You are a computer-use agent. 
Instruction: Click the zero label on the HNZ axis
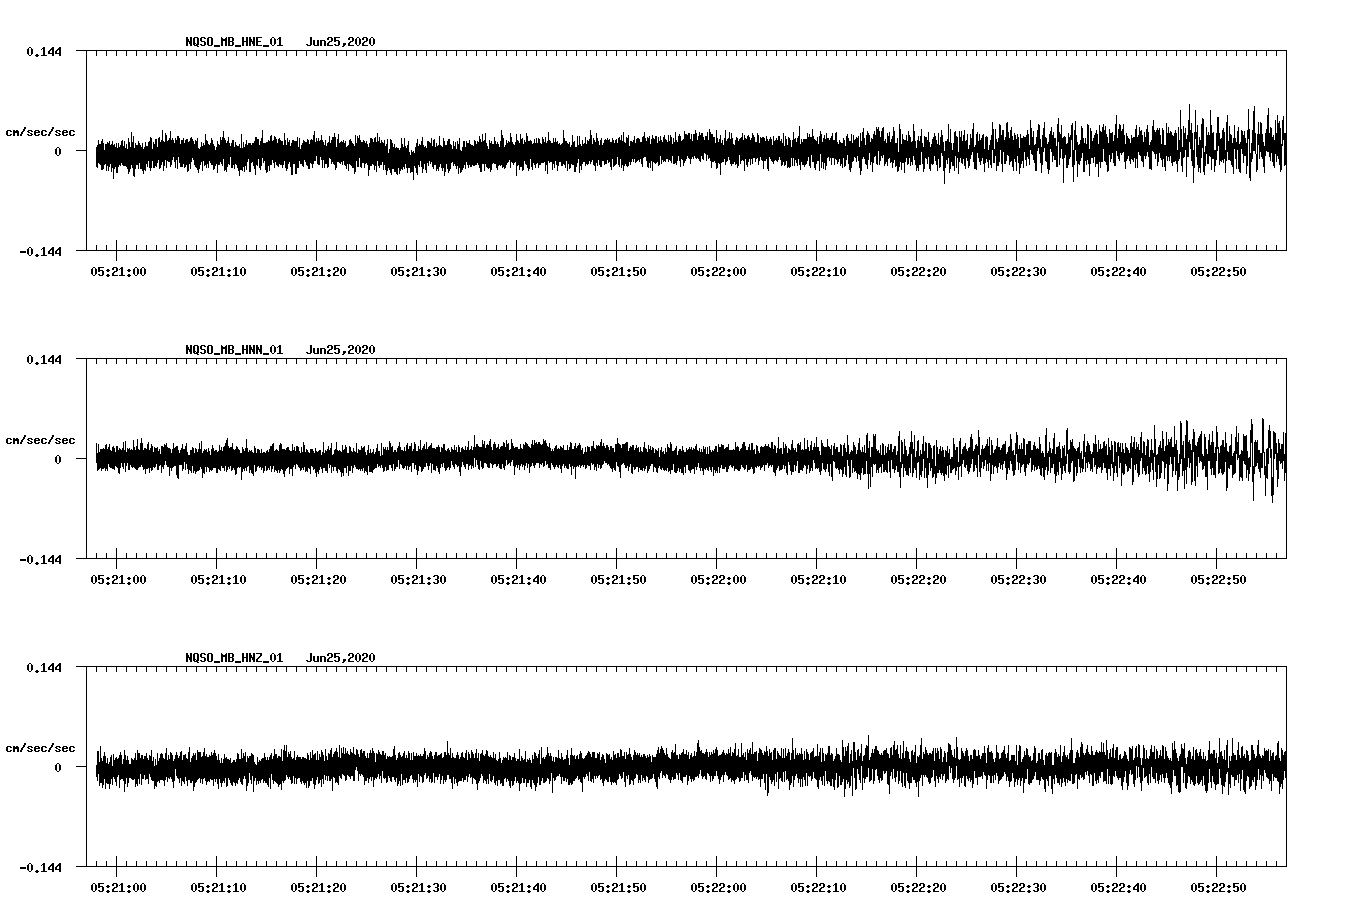[x=58, y=767]
